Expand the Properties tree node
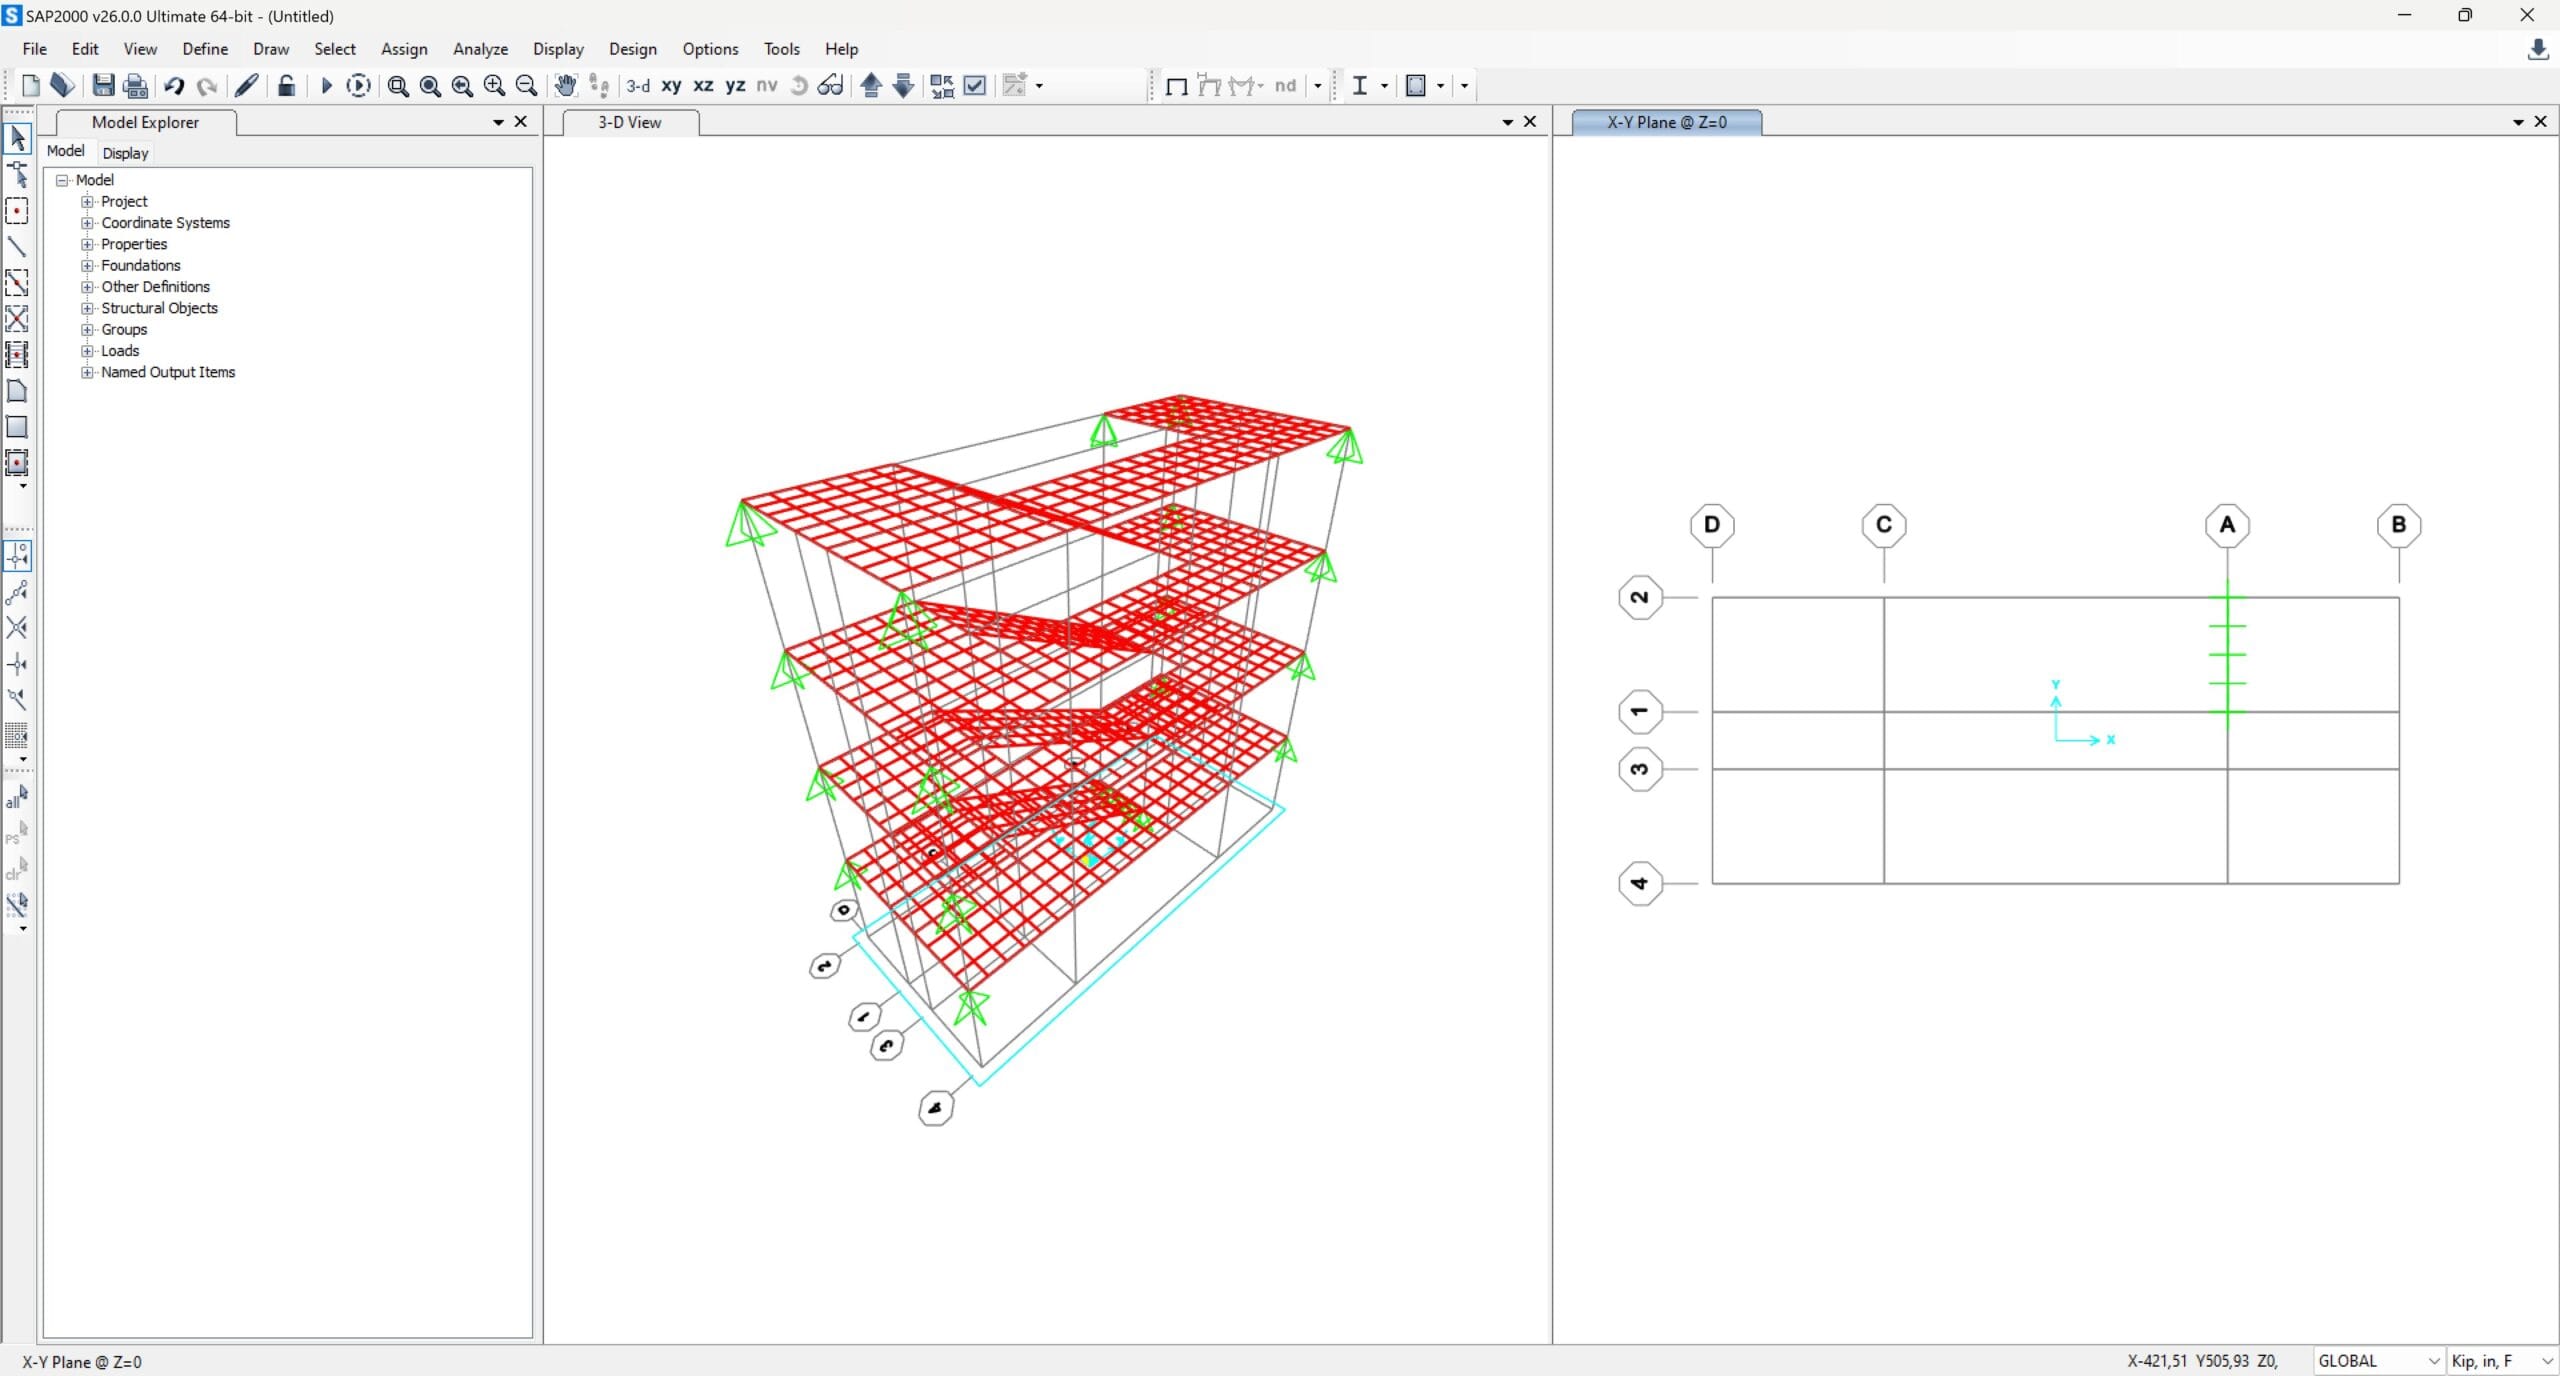 [87, 244]
